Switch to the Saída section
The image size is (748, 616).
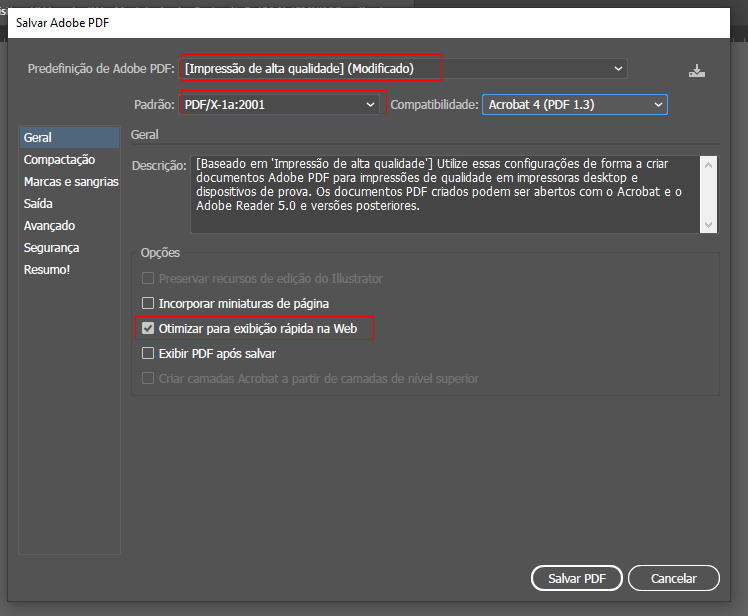(69, 203)
